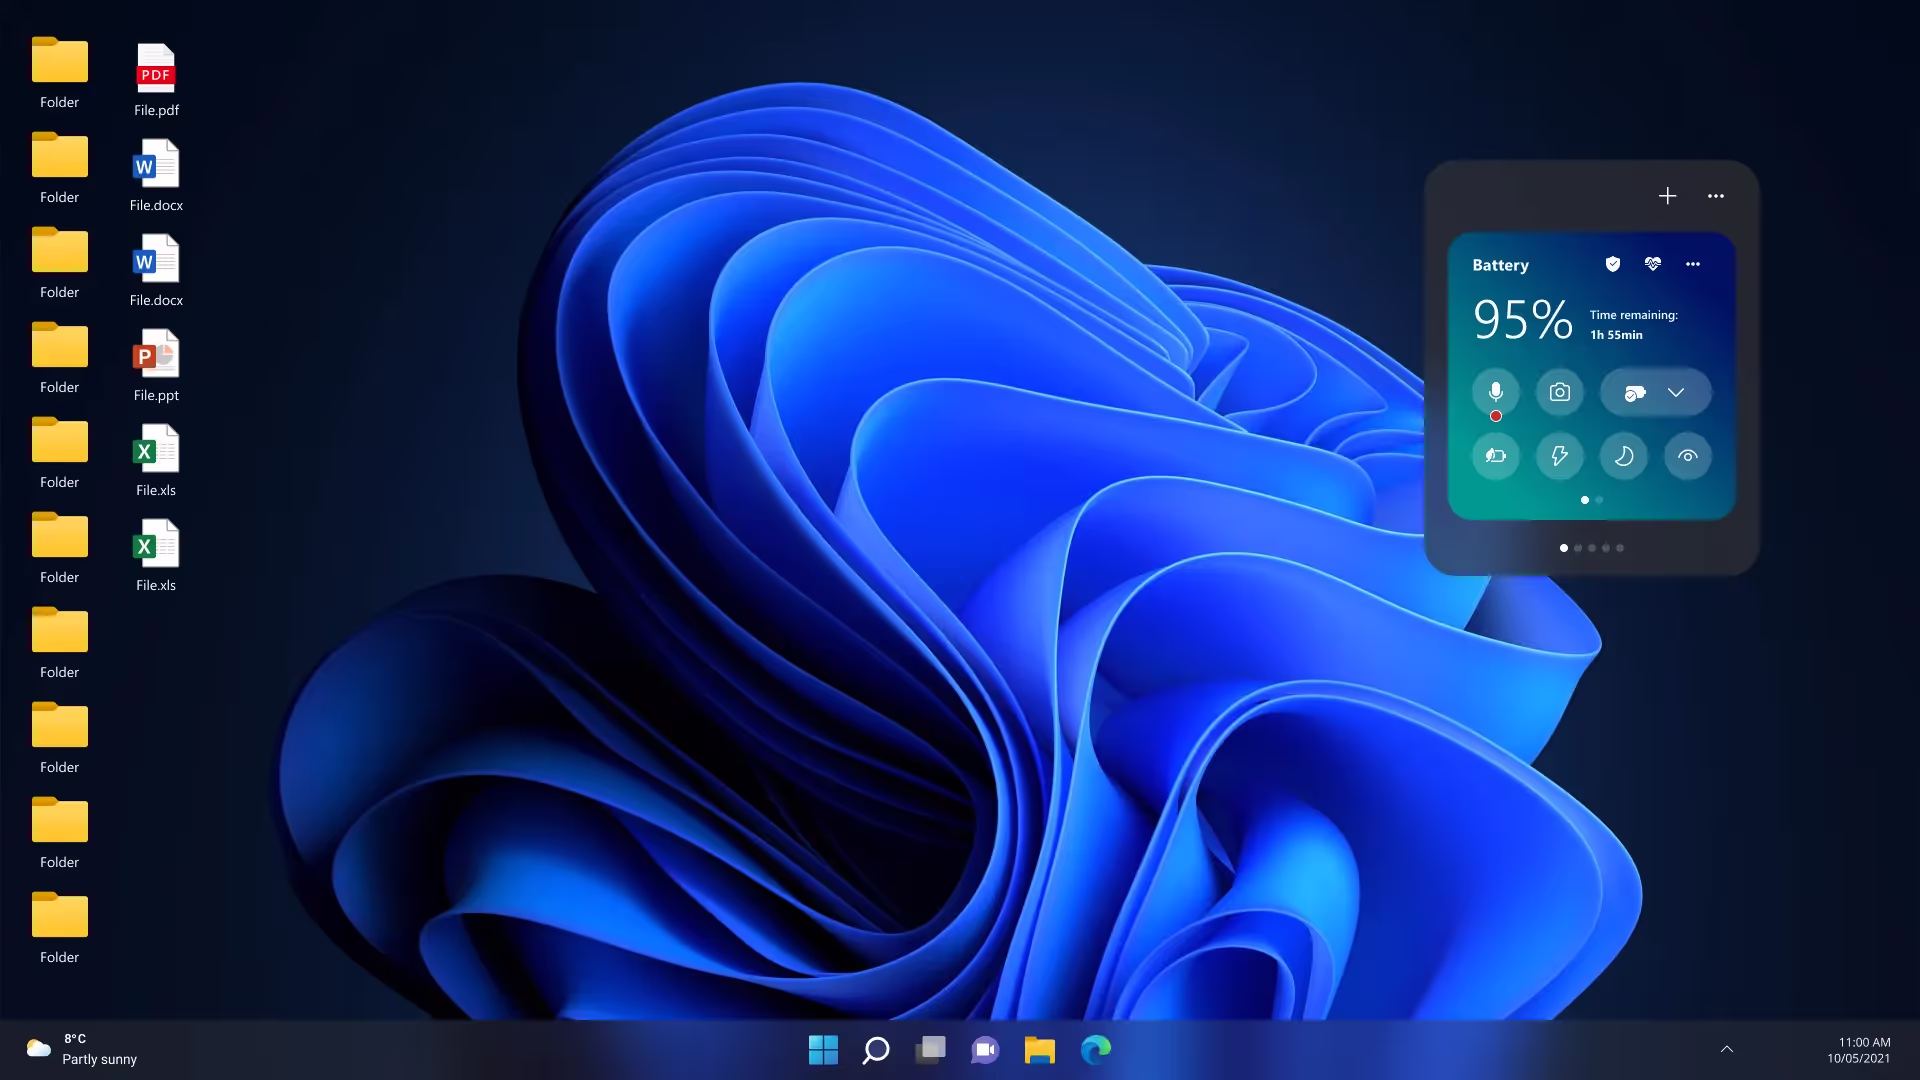The image size is (1920, 1080).
Task: Open the taskbar search magnifier
Action: click(876, 1049)
